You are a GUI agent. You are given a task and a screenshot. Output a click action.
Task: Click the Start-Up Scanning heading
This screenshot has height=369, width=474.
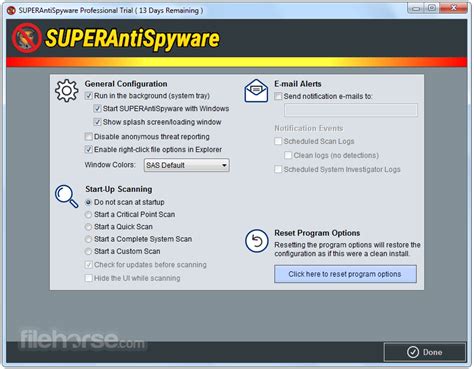119,189
